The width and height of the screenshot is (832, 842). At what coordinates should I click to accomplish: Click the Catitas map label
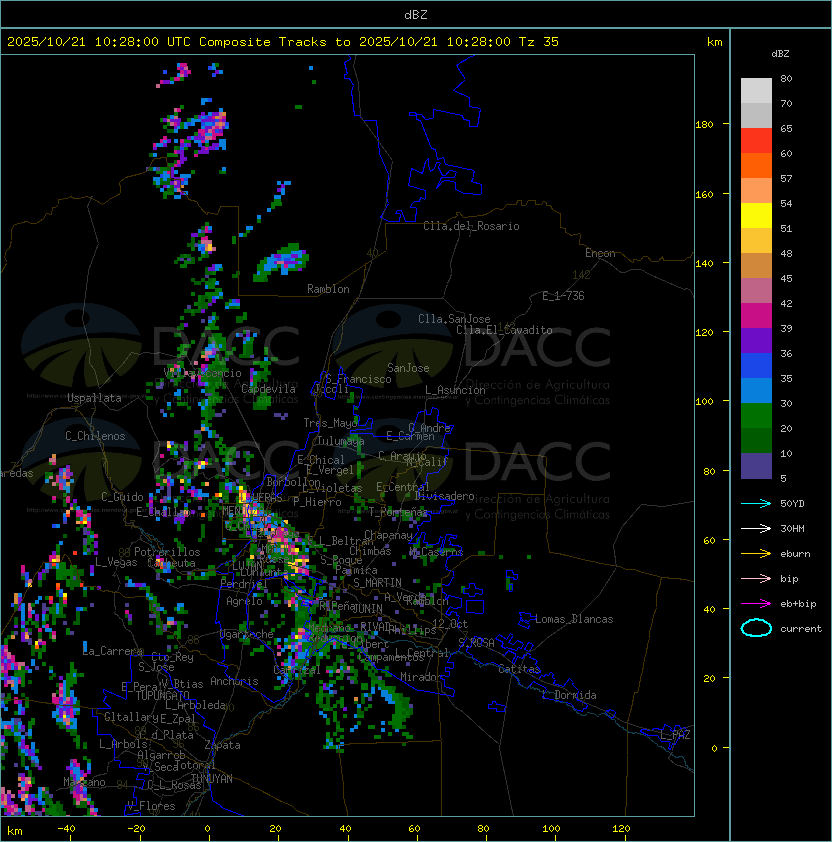(x=519, y=669)
